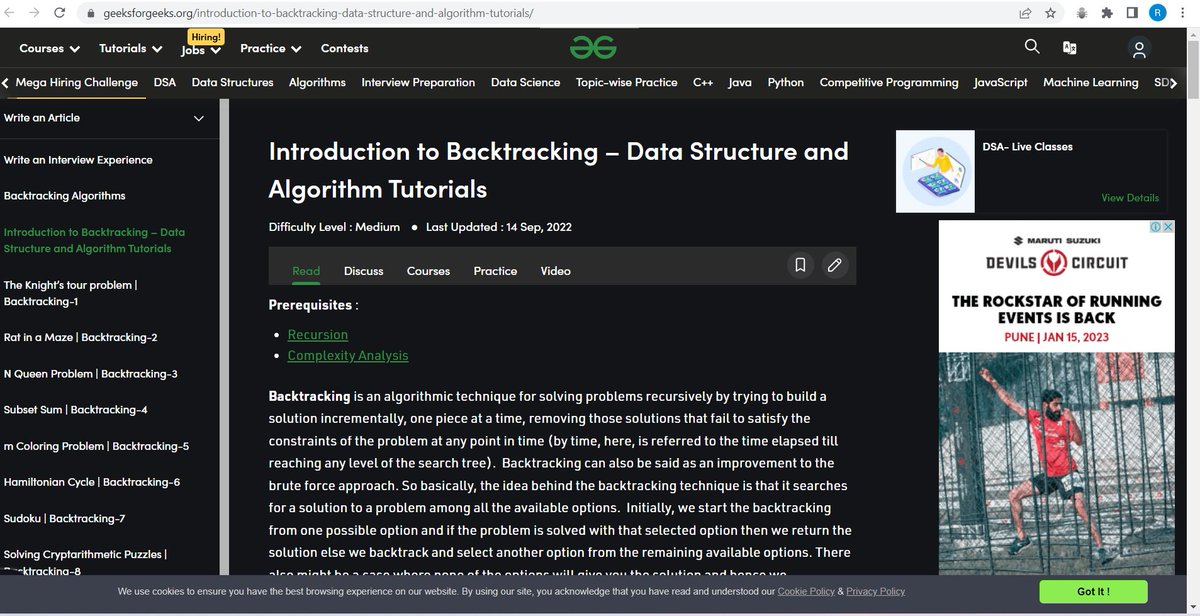
Task: Switch to the Video tab
Action: point(556,271)
